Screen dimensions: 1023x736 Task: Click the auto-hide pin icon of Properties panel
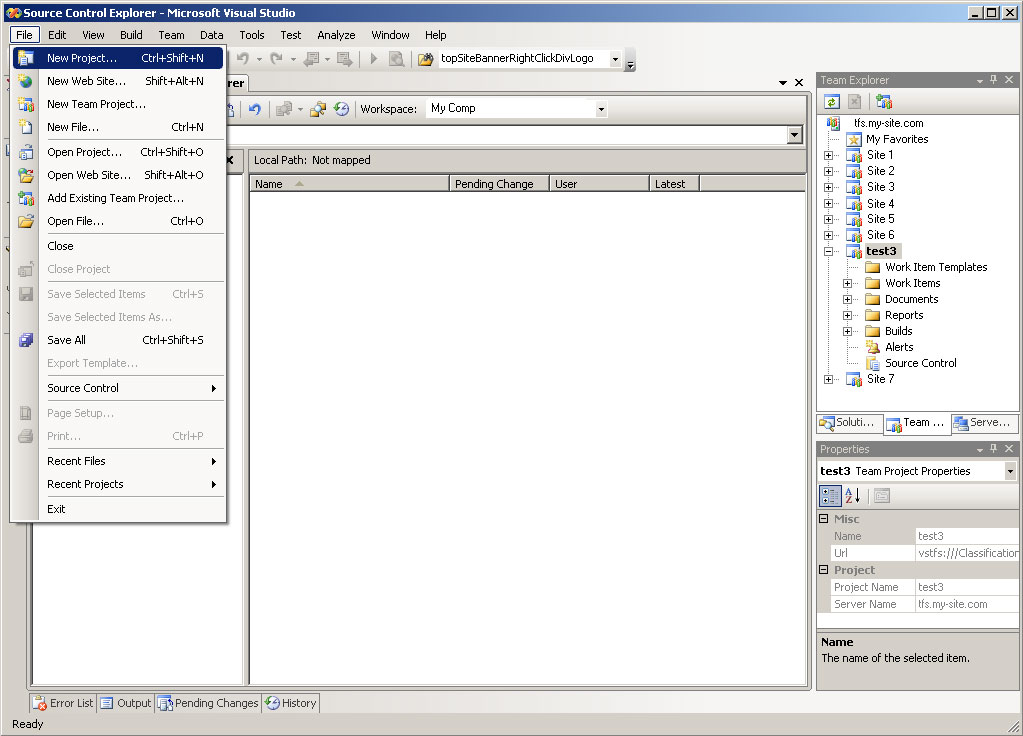[x=994, y=449]
